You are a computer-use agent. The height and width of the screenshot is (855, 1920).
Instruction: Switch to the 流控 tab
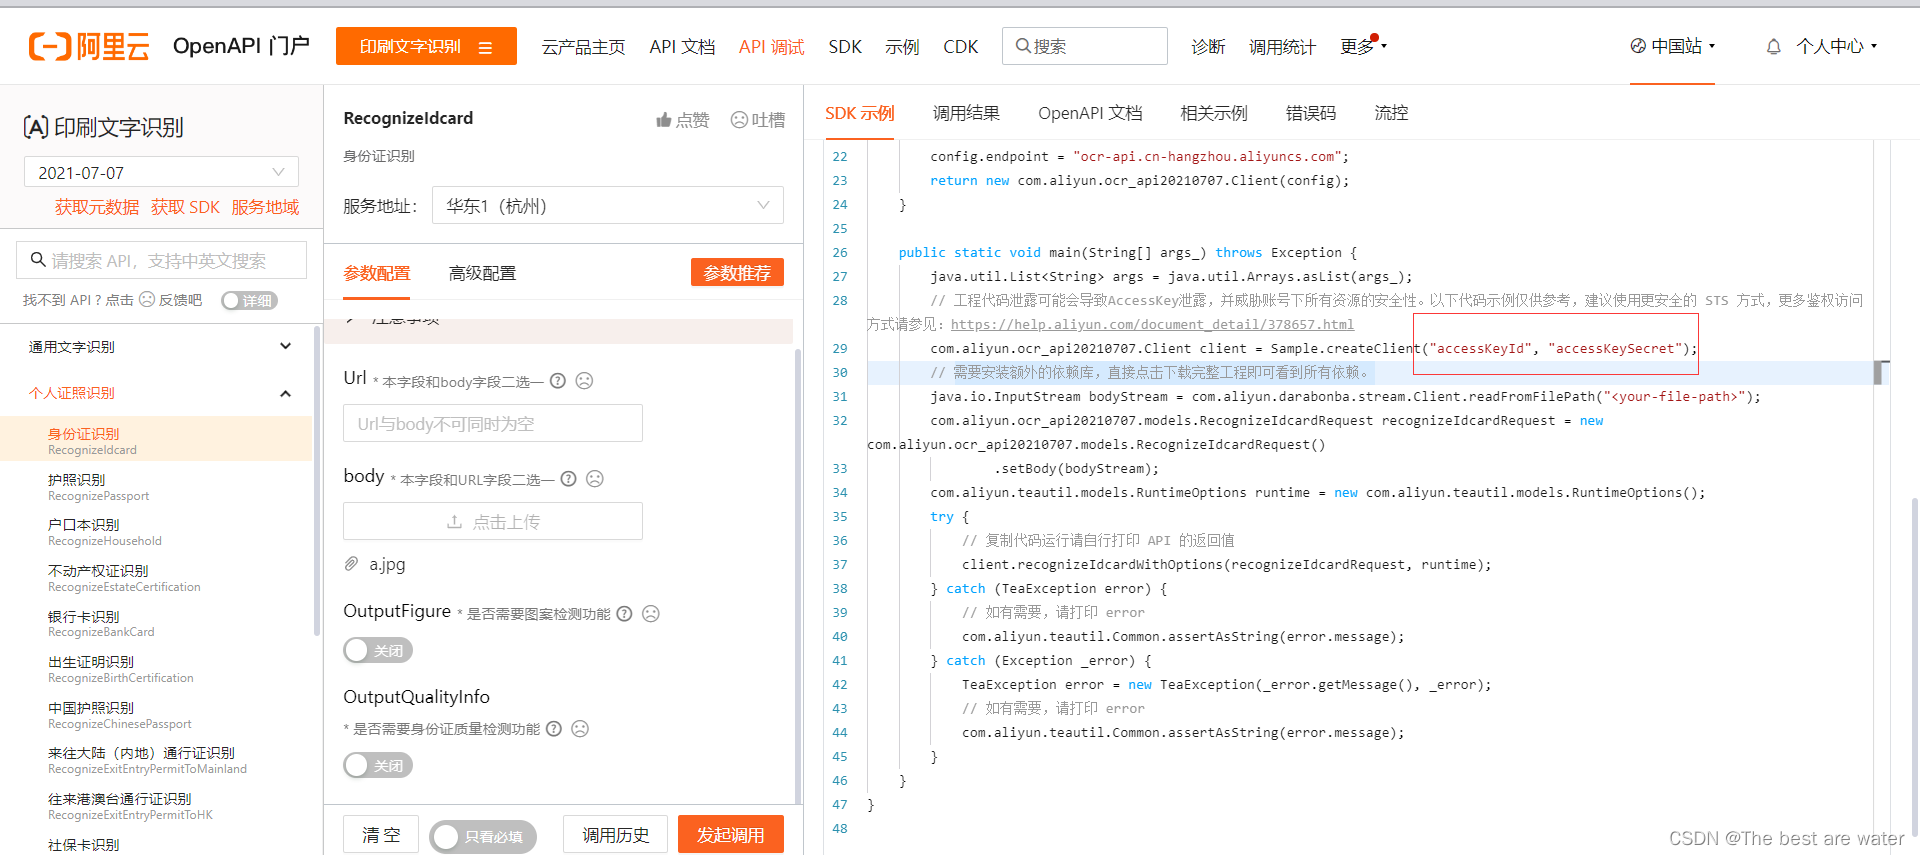pyautogui.click(x=1391, y=113)
